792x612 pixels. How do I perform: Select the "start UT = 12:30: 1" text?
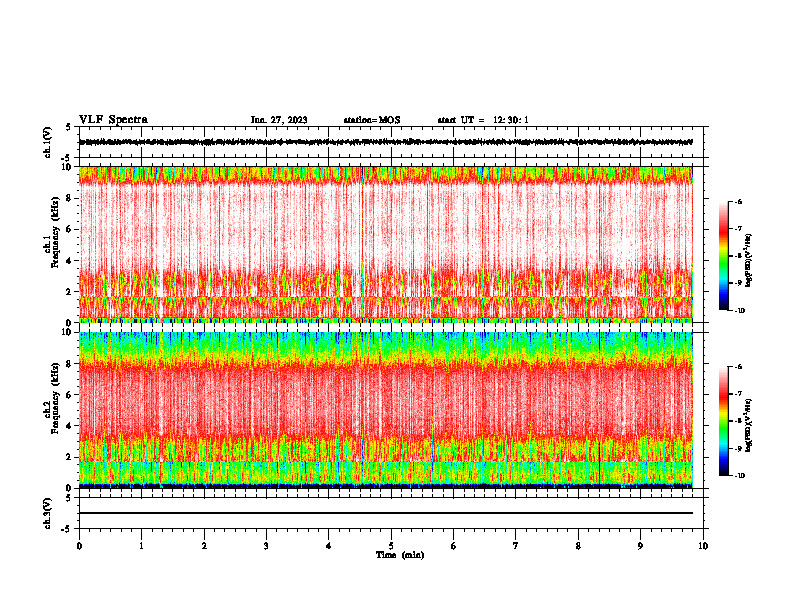[x=483, y=120]
